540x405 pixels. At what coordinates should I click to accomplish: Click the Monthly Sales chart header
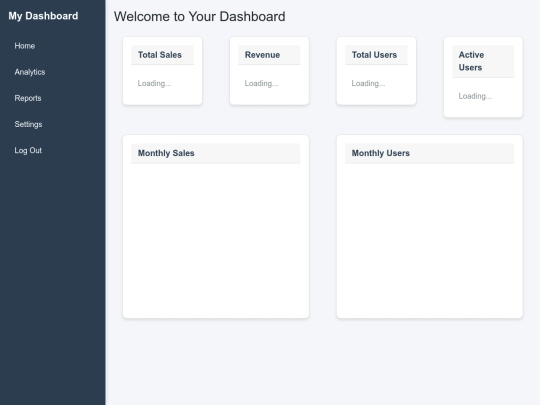point(216,153)
